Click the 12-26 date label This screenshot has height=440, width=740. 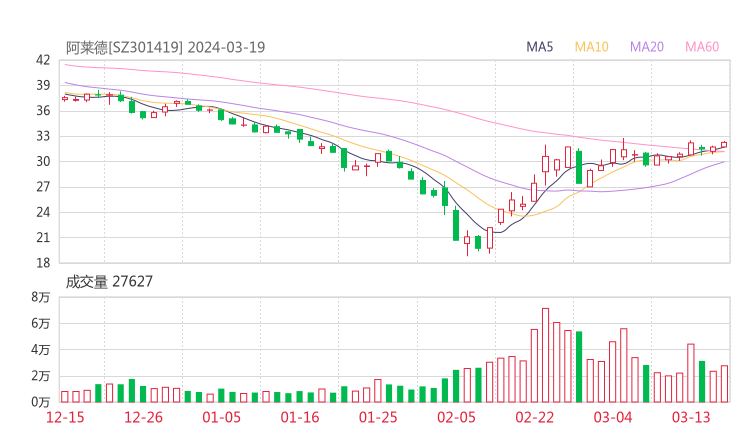[143, 417]
